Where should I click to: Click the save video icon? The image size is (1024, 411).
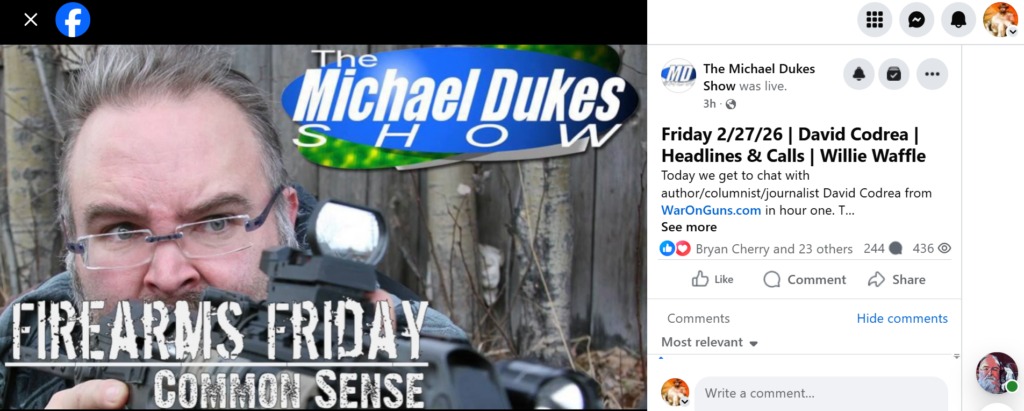coord(893,74)
